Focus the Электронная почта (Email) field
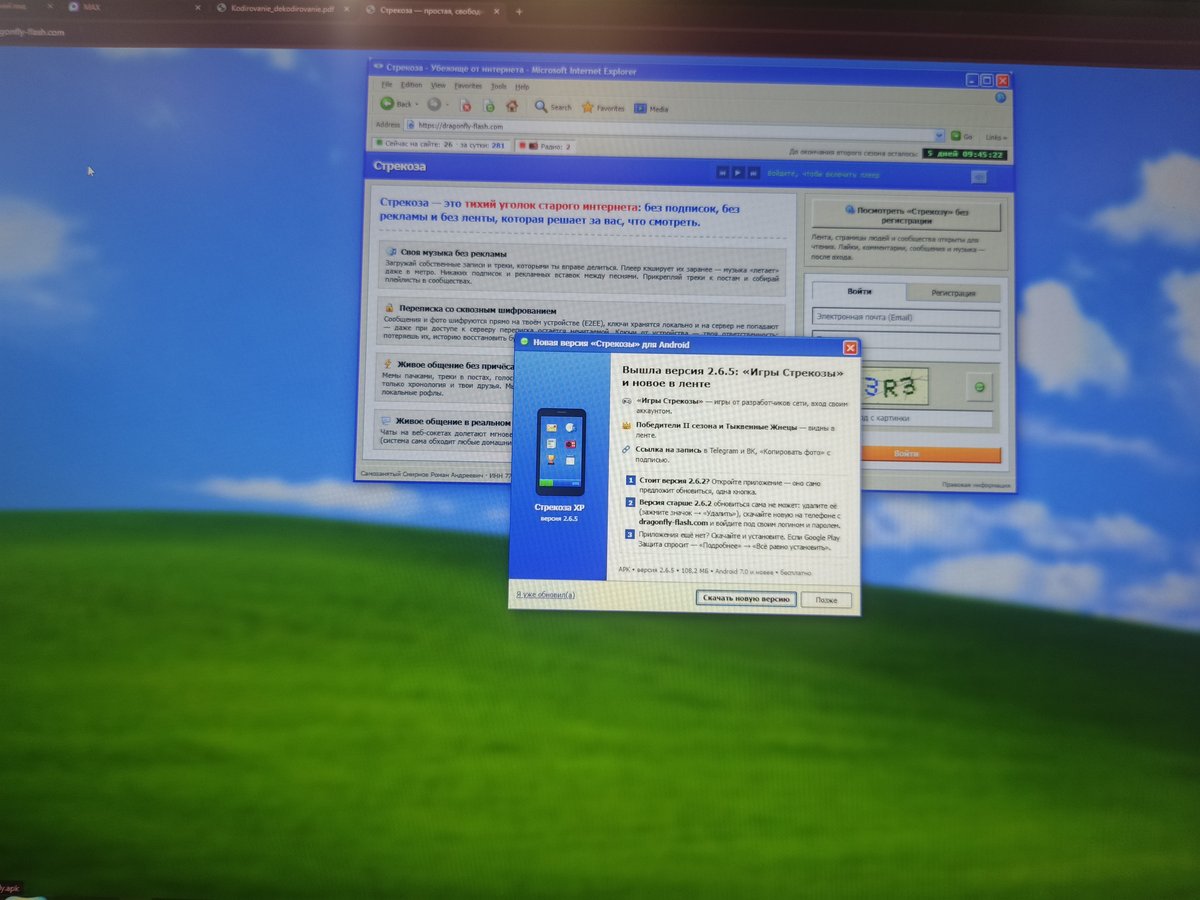 (x=906, y=318)
